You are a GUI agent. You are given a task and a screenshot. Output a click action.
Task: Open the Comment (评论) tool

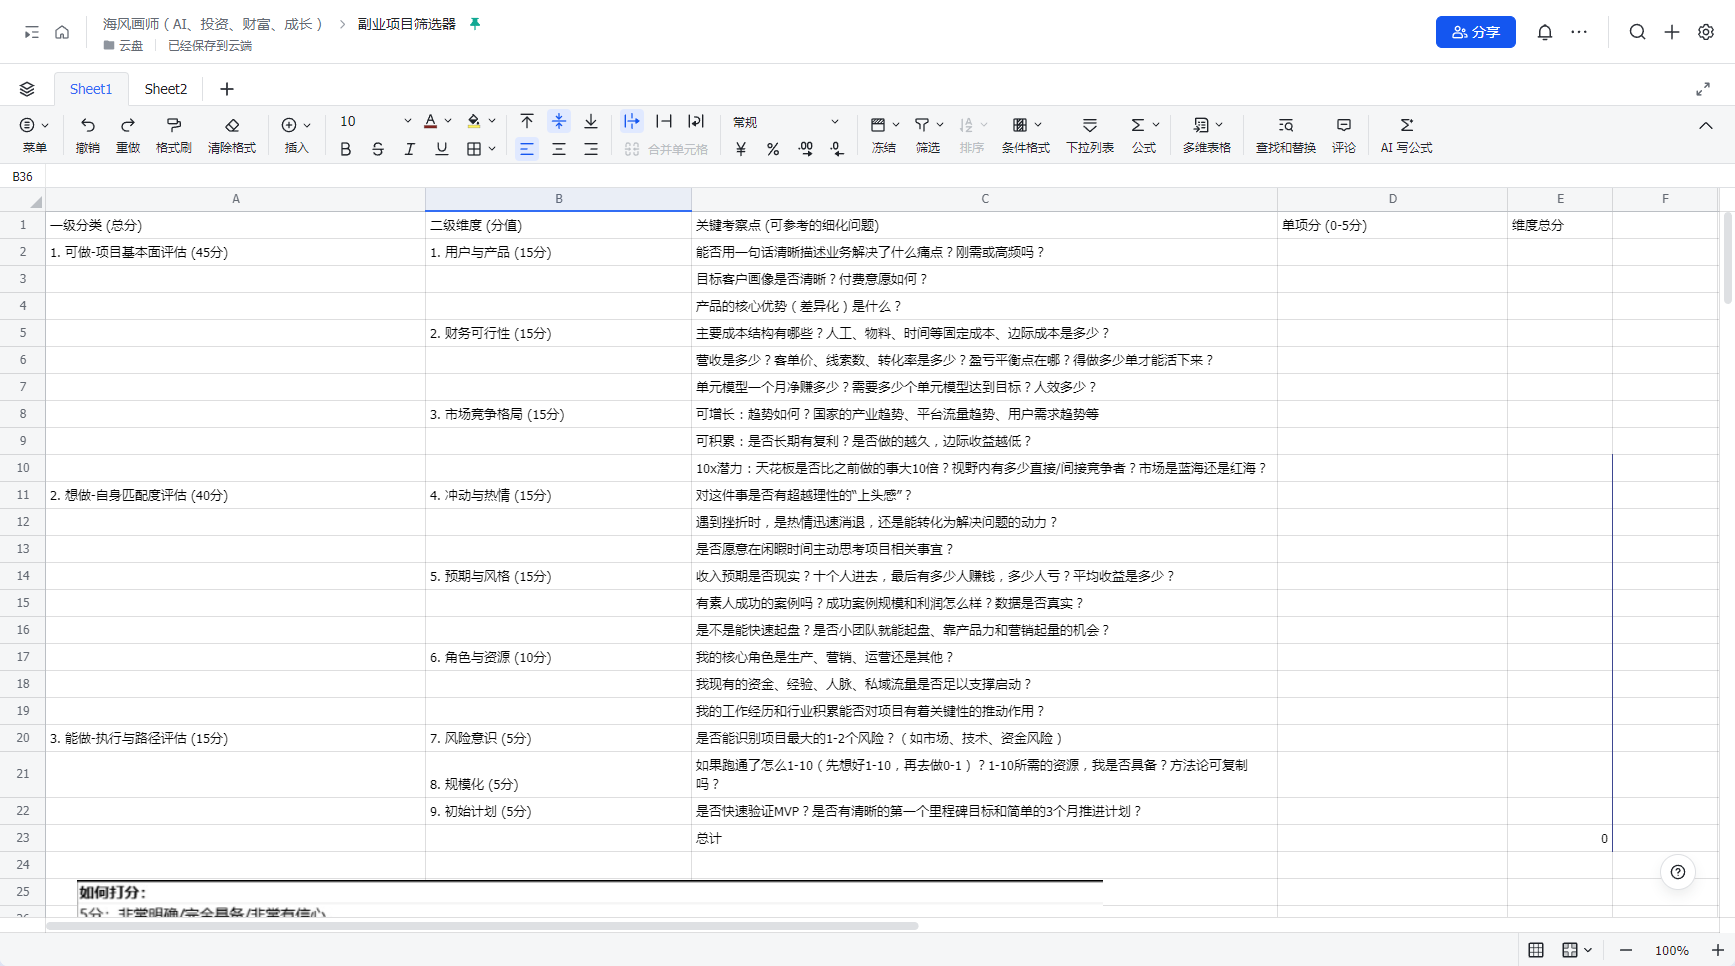1343,125
